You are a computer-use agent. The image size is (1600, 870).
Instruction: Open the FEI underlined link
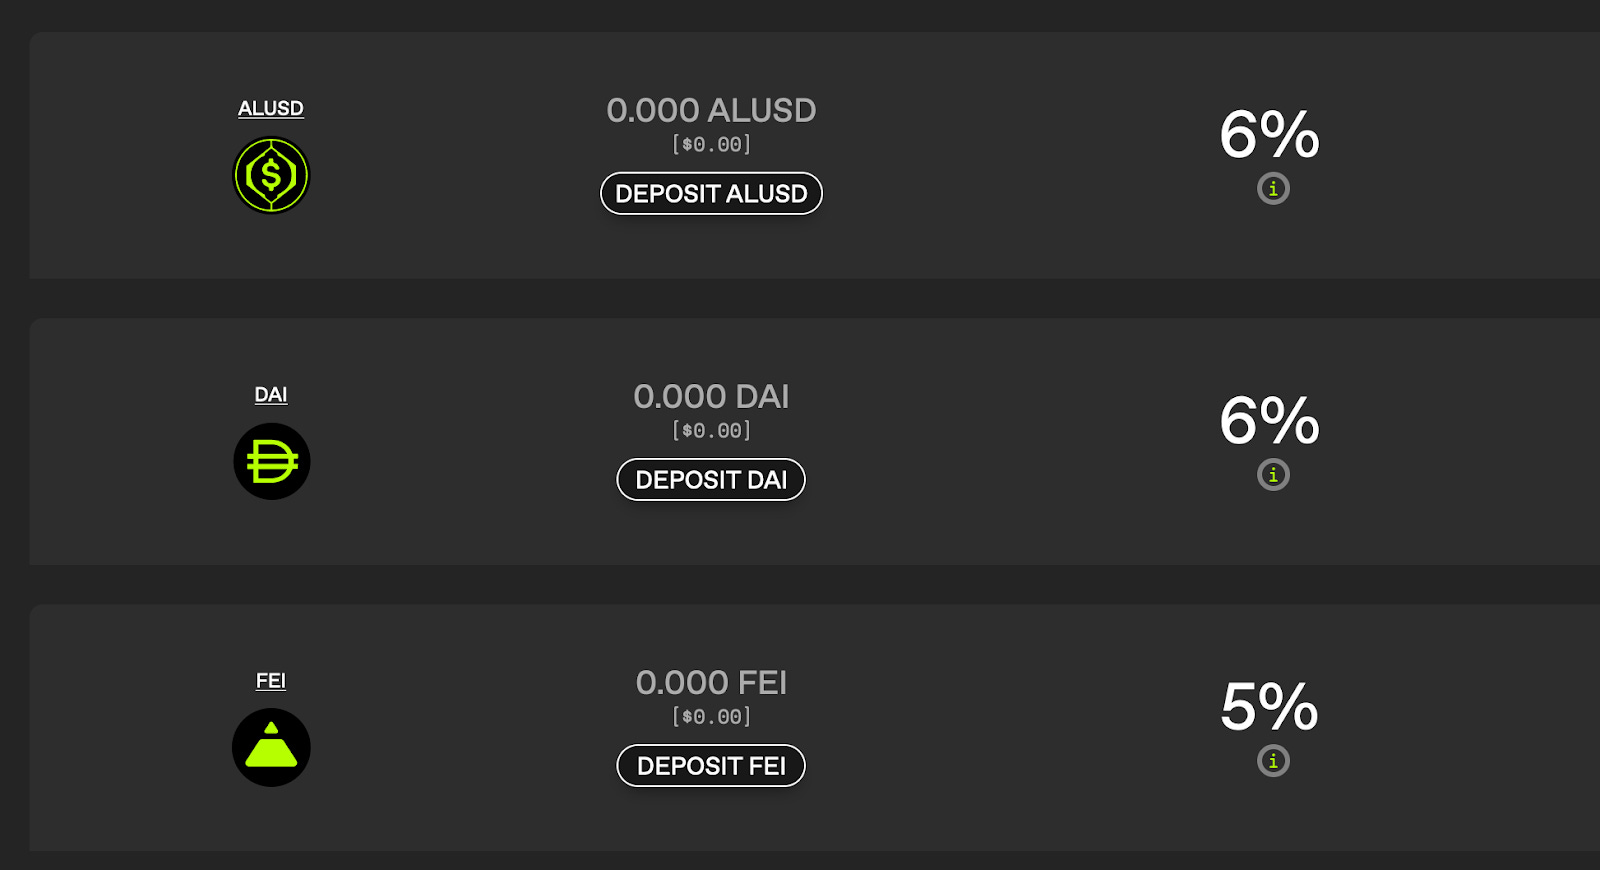tap(271, 680)
